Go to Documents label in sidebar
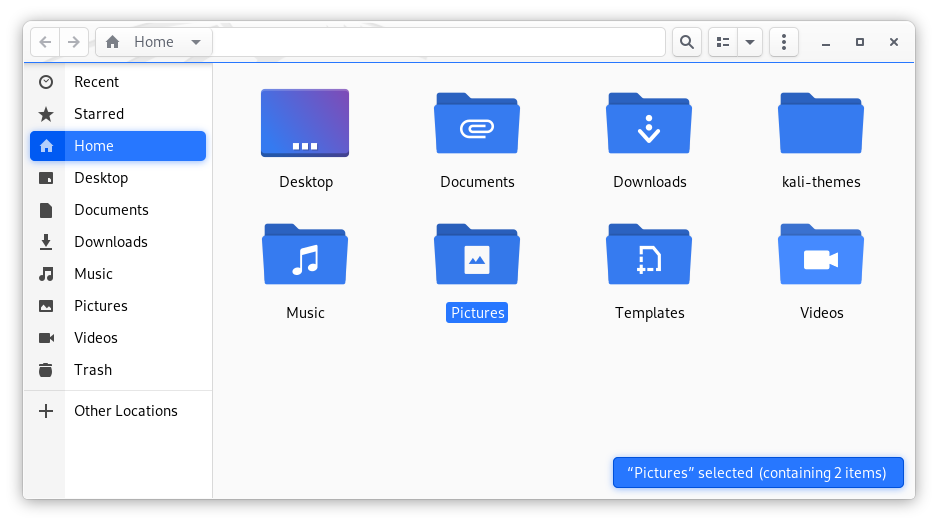938x524 pixels. 111,210
